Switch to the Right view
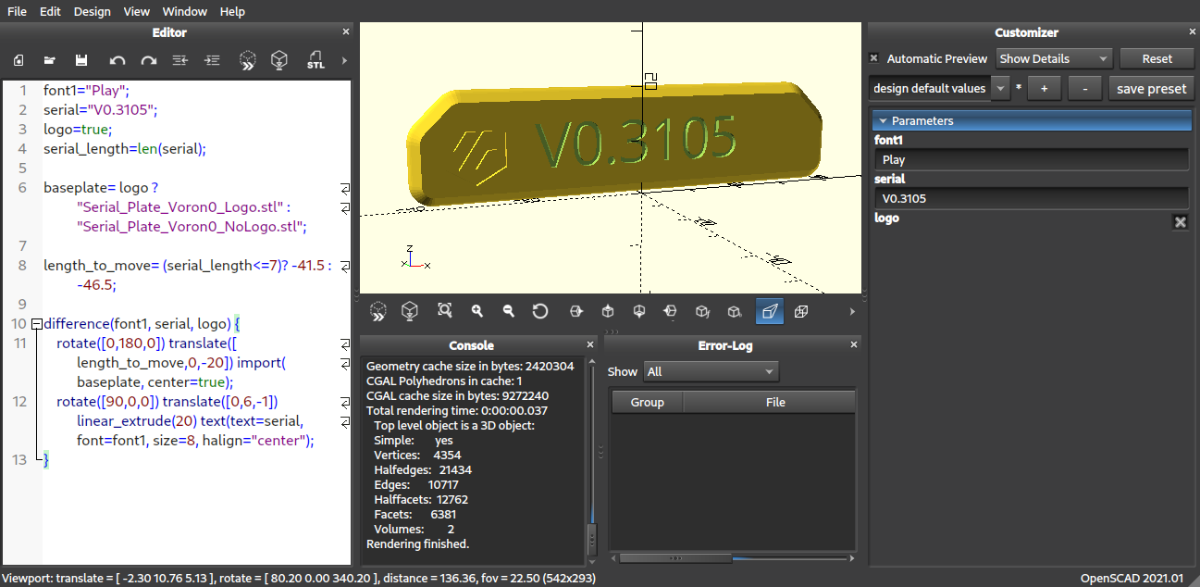1200x587 pixels. (576, 311)
